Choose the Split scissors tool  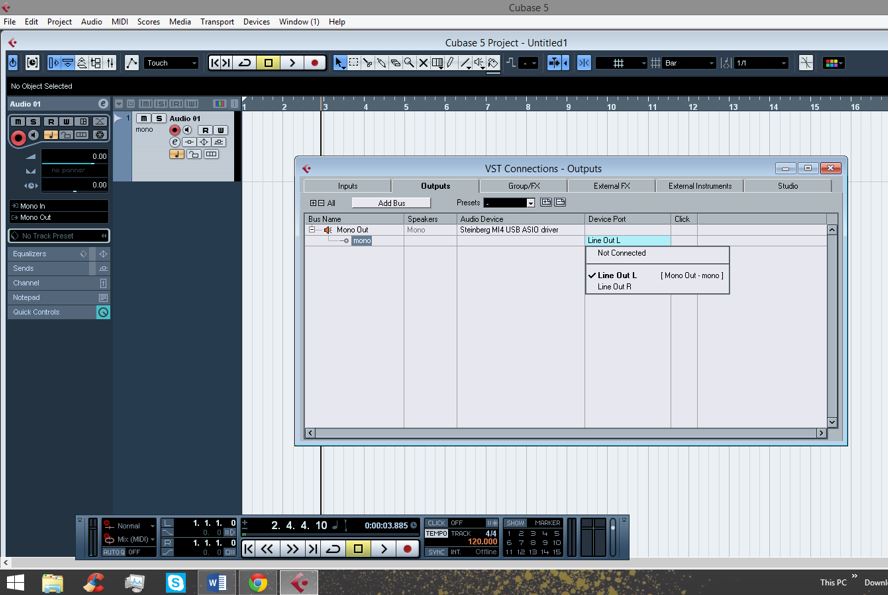click(x=367, y=63)
